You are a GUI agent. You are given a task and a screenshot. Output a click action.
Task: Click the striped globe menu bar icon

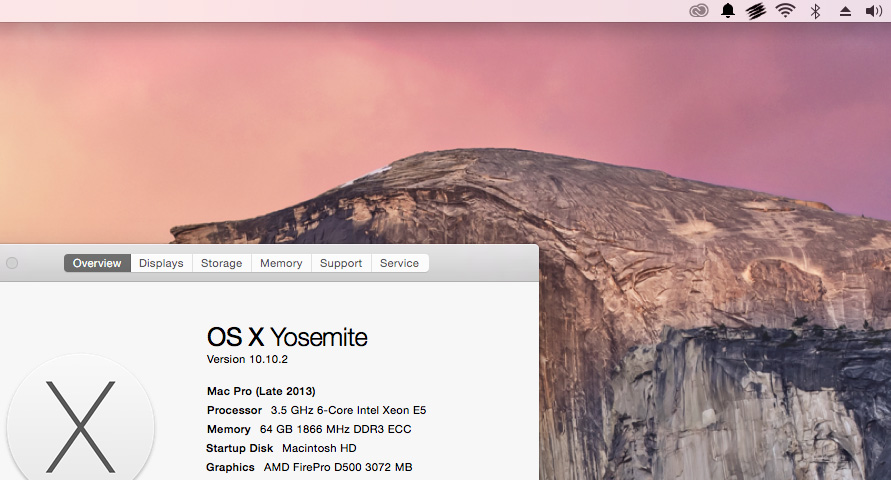(x=756, y=11)
